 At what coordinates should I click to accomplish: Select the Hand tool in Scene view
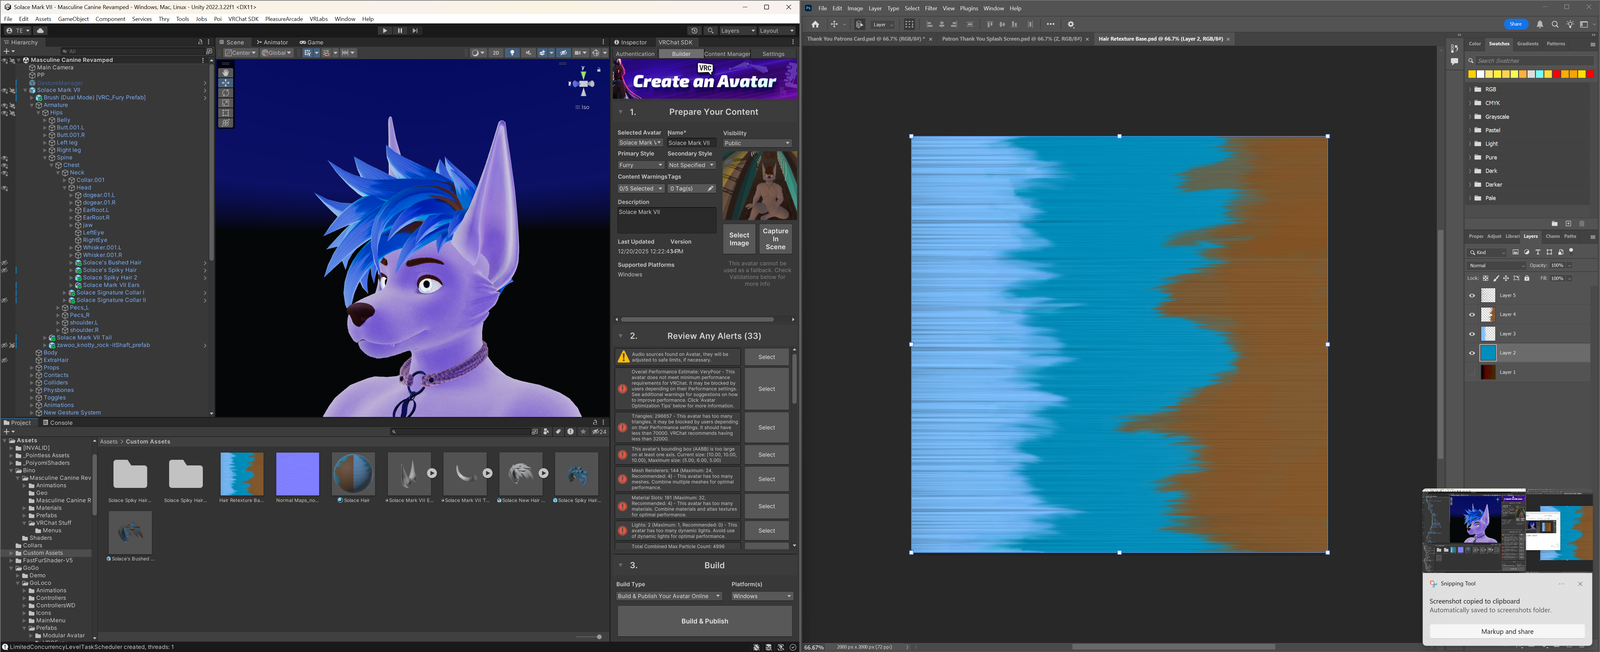(226, 73)
